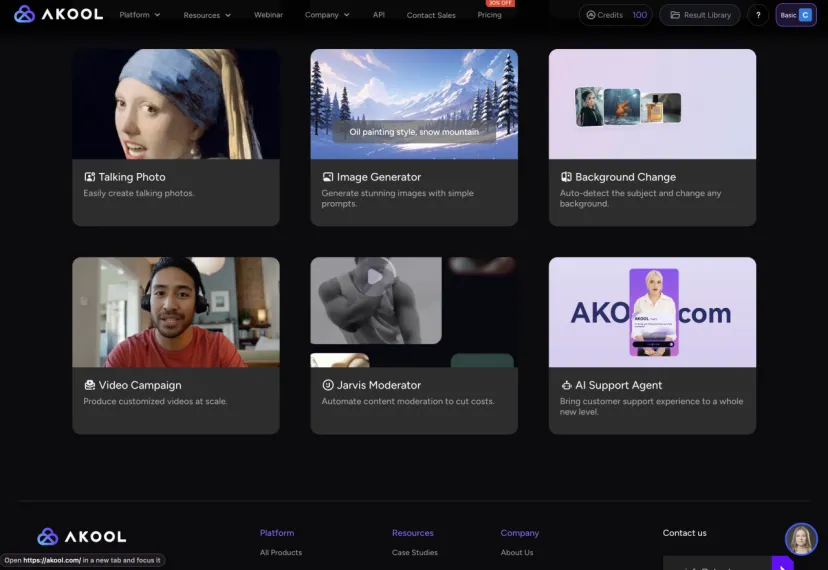Expand the Platform dropdown menu

[140, 15]
